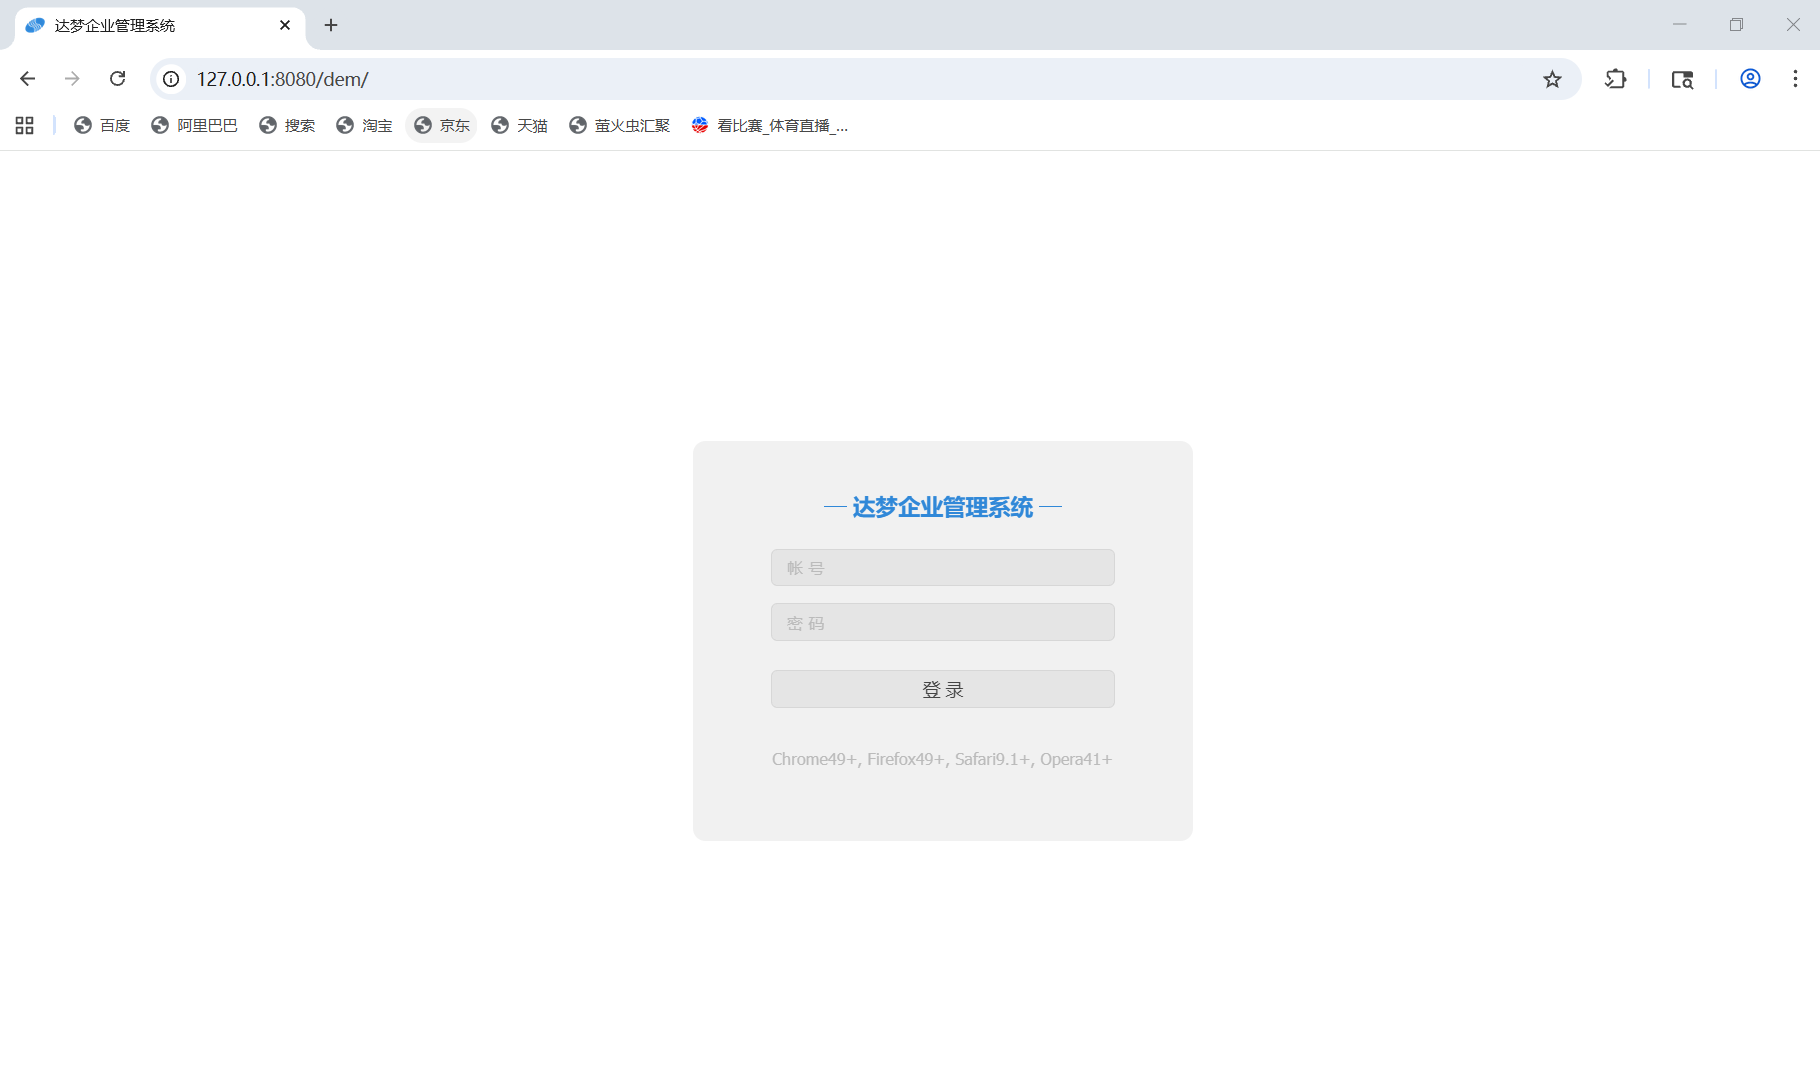Open the 看比赛_体育直播 bookmark
Viewport: 1820px width, 1079px height.
pos(769,125)
